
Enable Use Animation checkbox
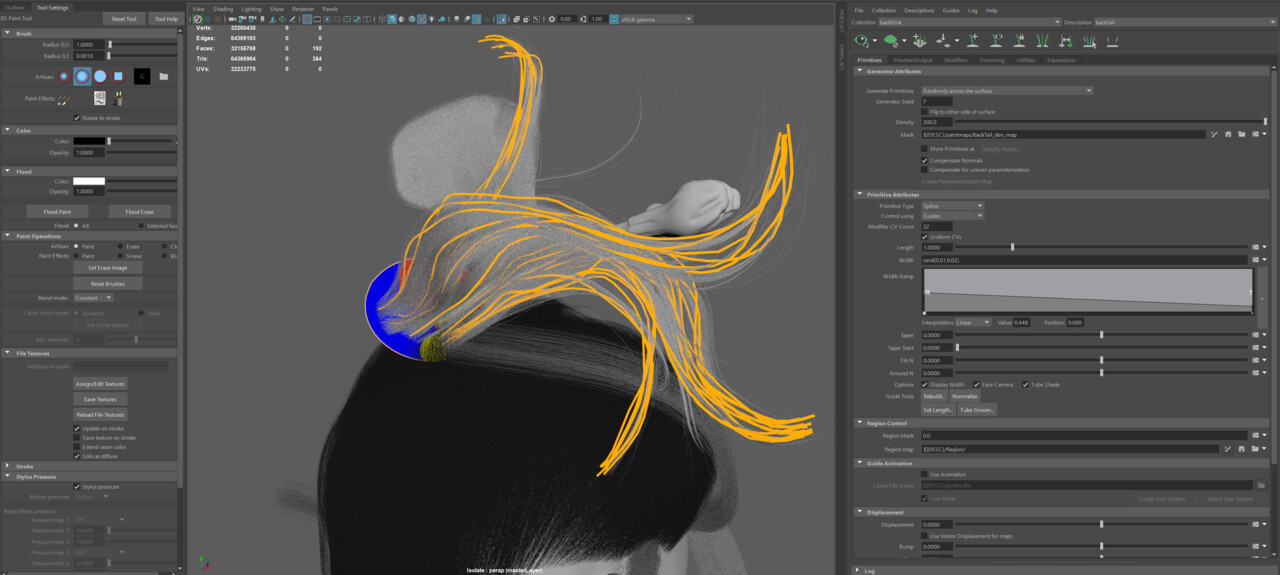[x=924, y=474]
